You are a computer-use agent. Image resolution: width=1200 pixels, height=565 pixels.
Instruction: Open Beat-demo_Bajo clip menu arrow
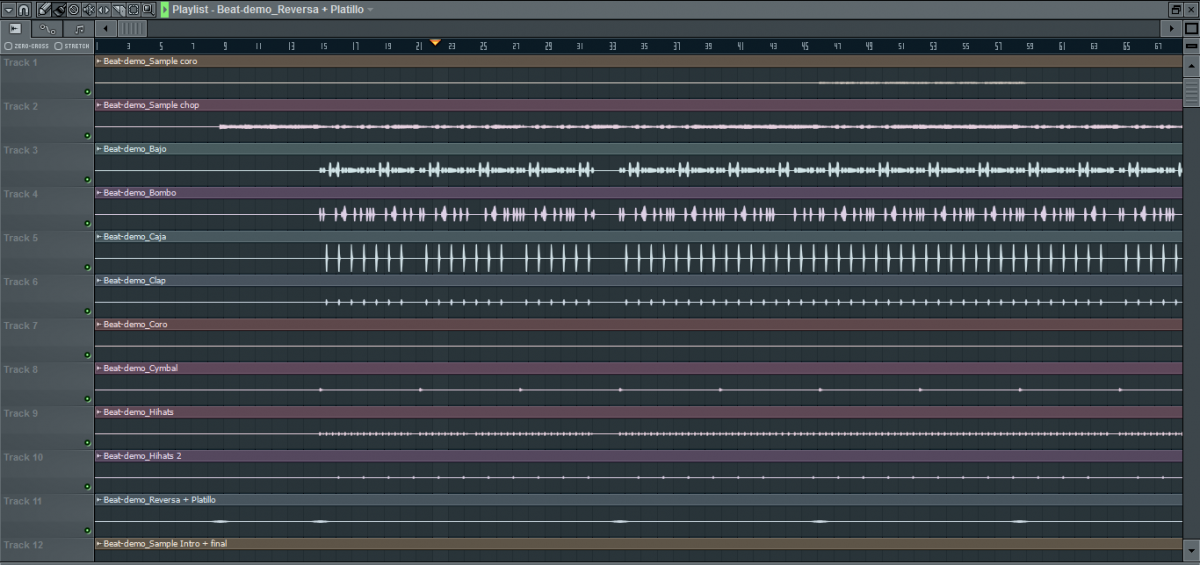click(x=99, y=149)
